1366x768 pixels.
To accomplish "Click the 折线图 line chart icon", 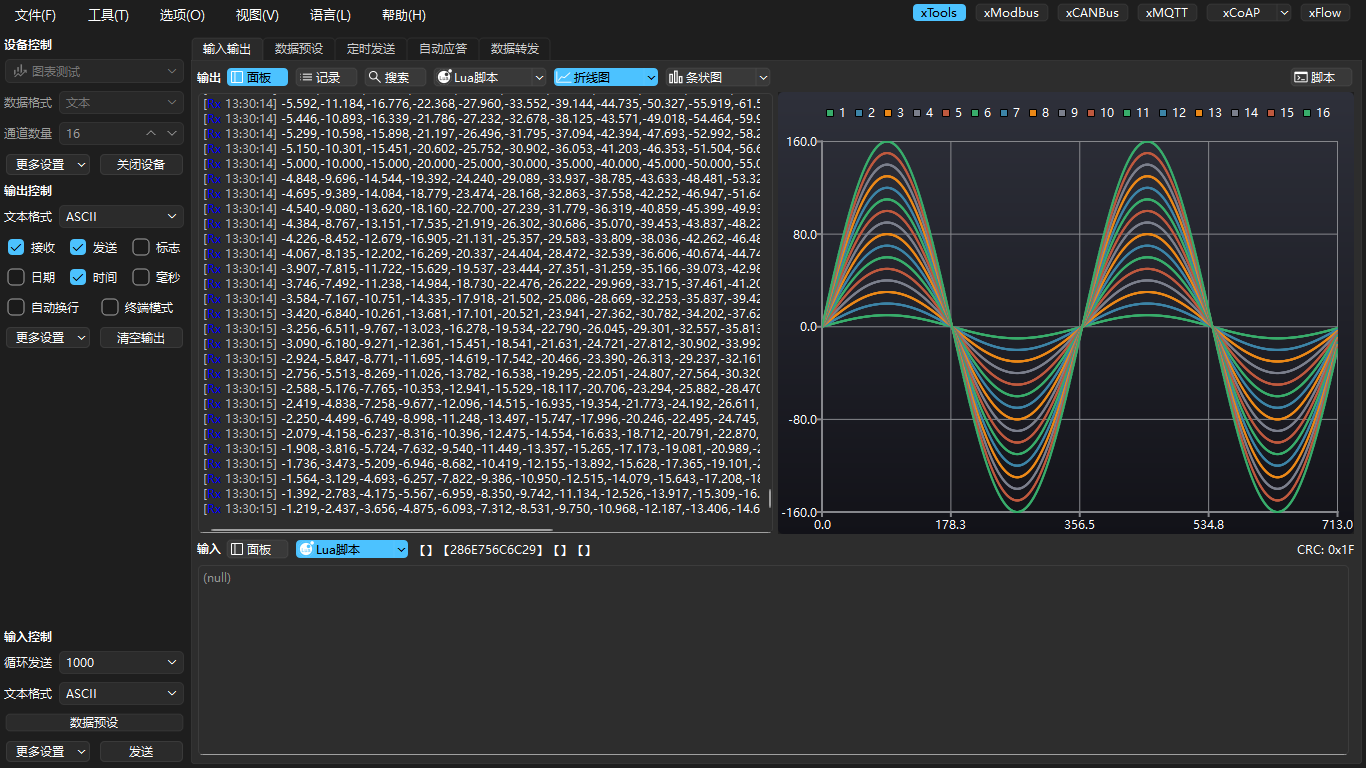I will (564, 77).
